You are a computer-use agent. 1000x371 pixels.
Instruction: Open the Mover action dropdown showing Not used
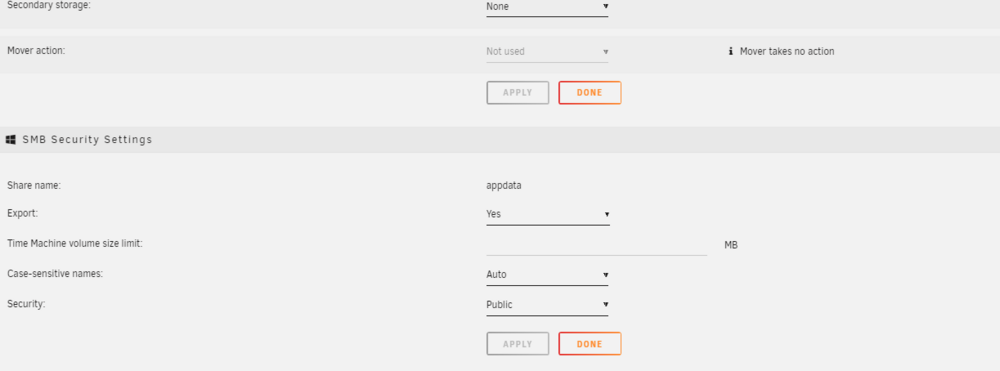pyautogui.click(x=547, y=52)
